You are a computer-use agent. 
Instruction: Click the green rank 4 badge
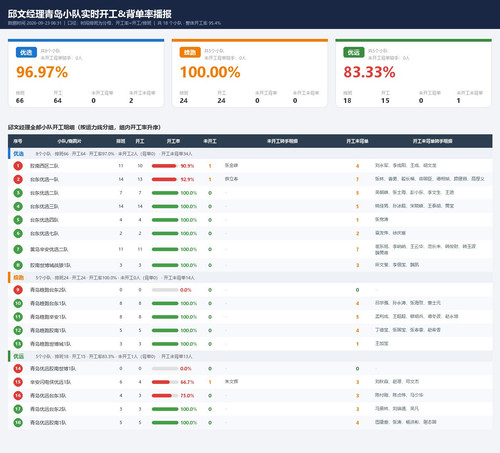pyautogui.click(x=18, y=206)
